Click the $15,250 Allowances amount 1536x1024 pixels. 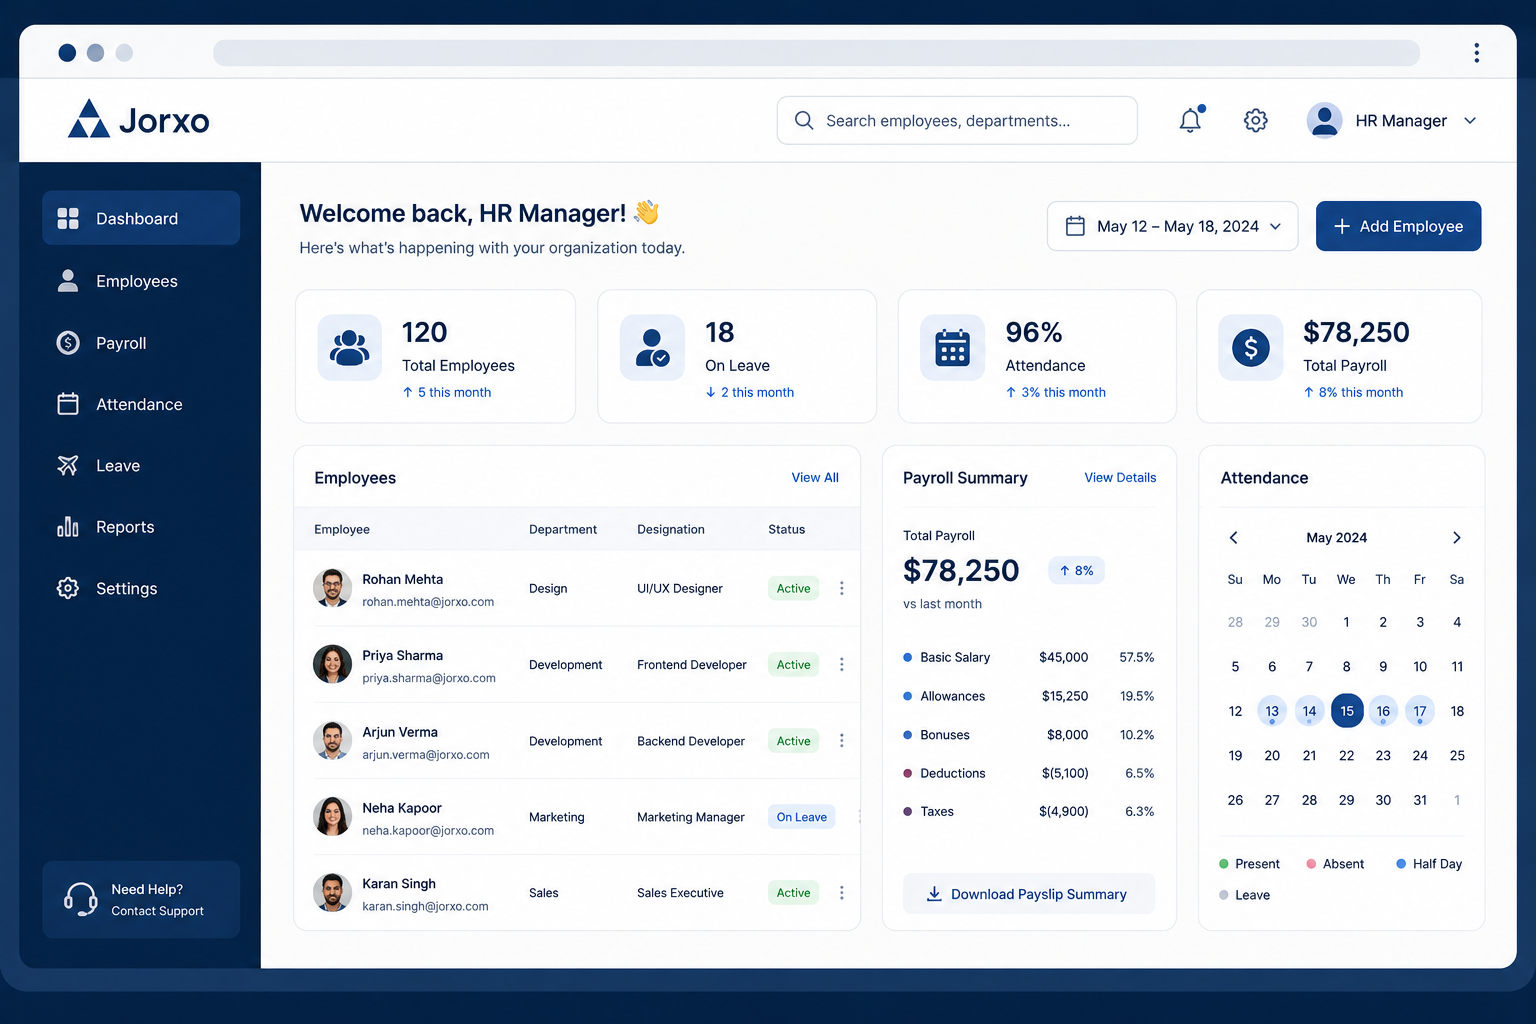click(1065, 696)
